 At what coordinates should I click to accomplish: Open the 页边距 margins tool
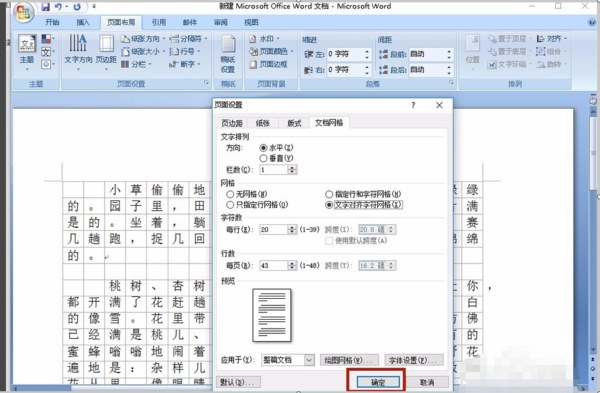tap(106, 51)
